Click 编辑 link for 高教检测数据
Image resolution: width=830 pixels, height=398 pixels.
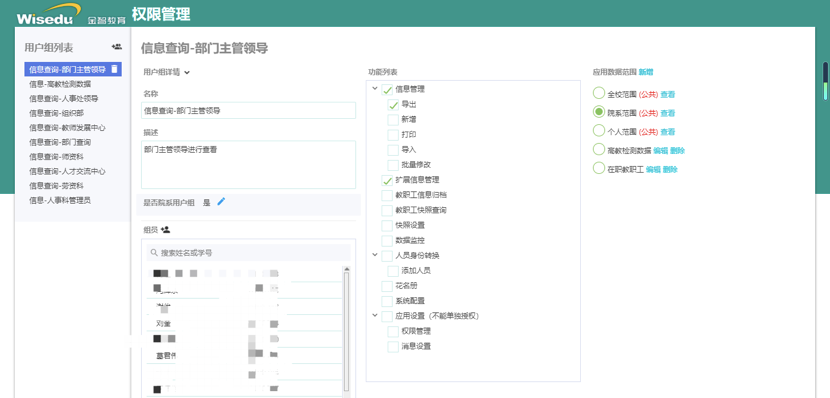(x=661, y=151)
